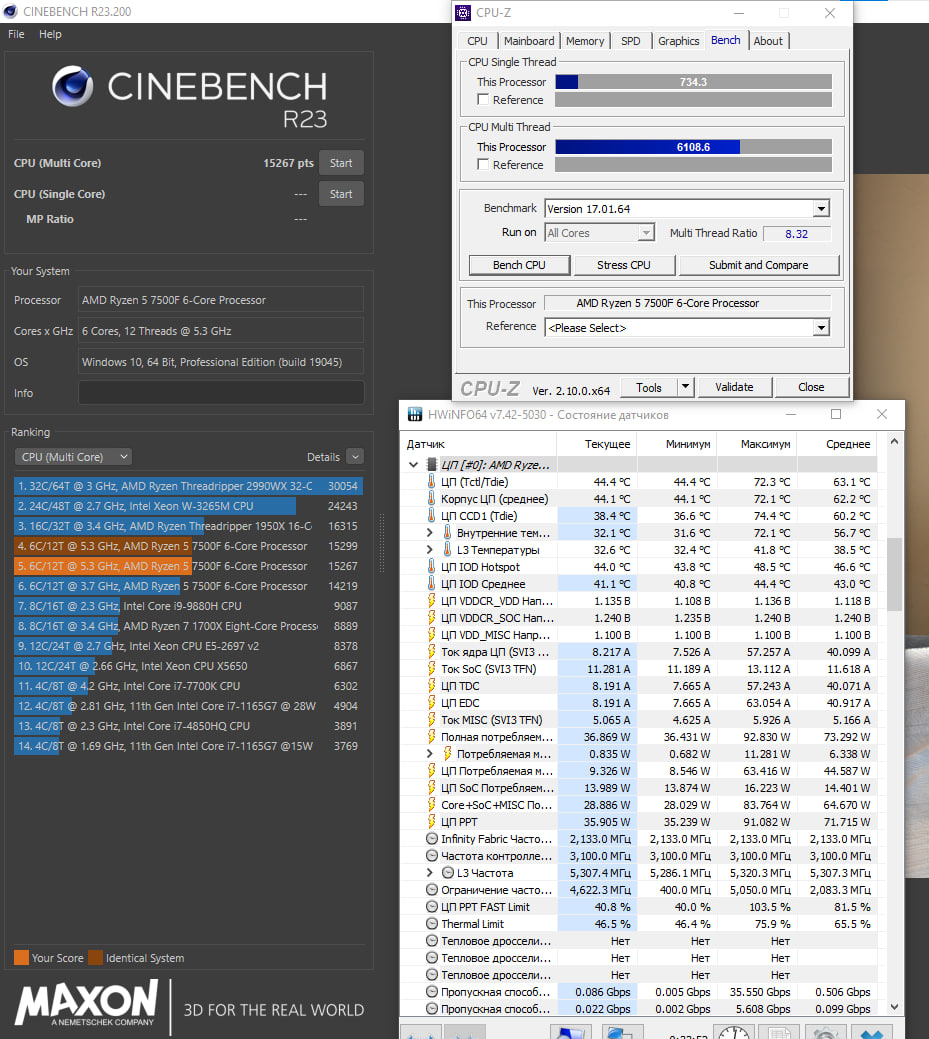Enable Reference checkbox under CPU Single Thread
The height and width of the screenshot is (1039, 929).
point(483,99)
